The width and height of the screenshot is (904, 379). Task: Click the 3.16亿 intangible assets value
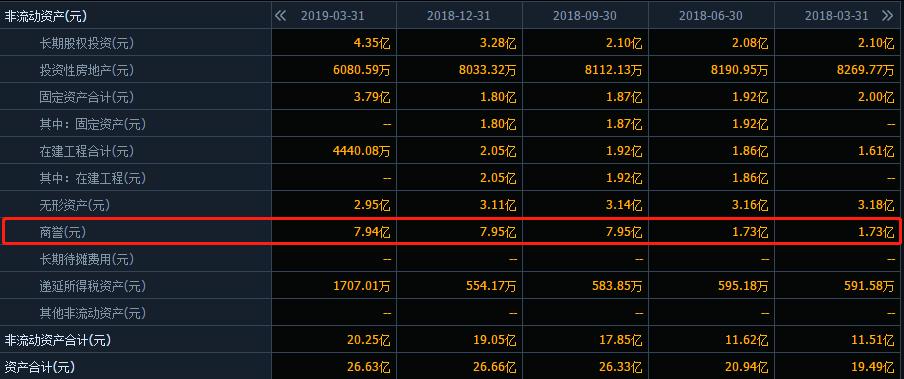[749, 205]
